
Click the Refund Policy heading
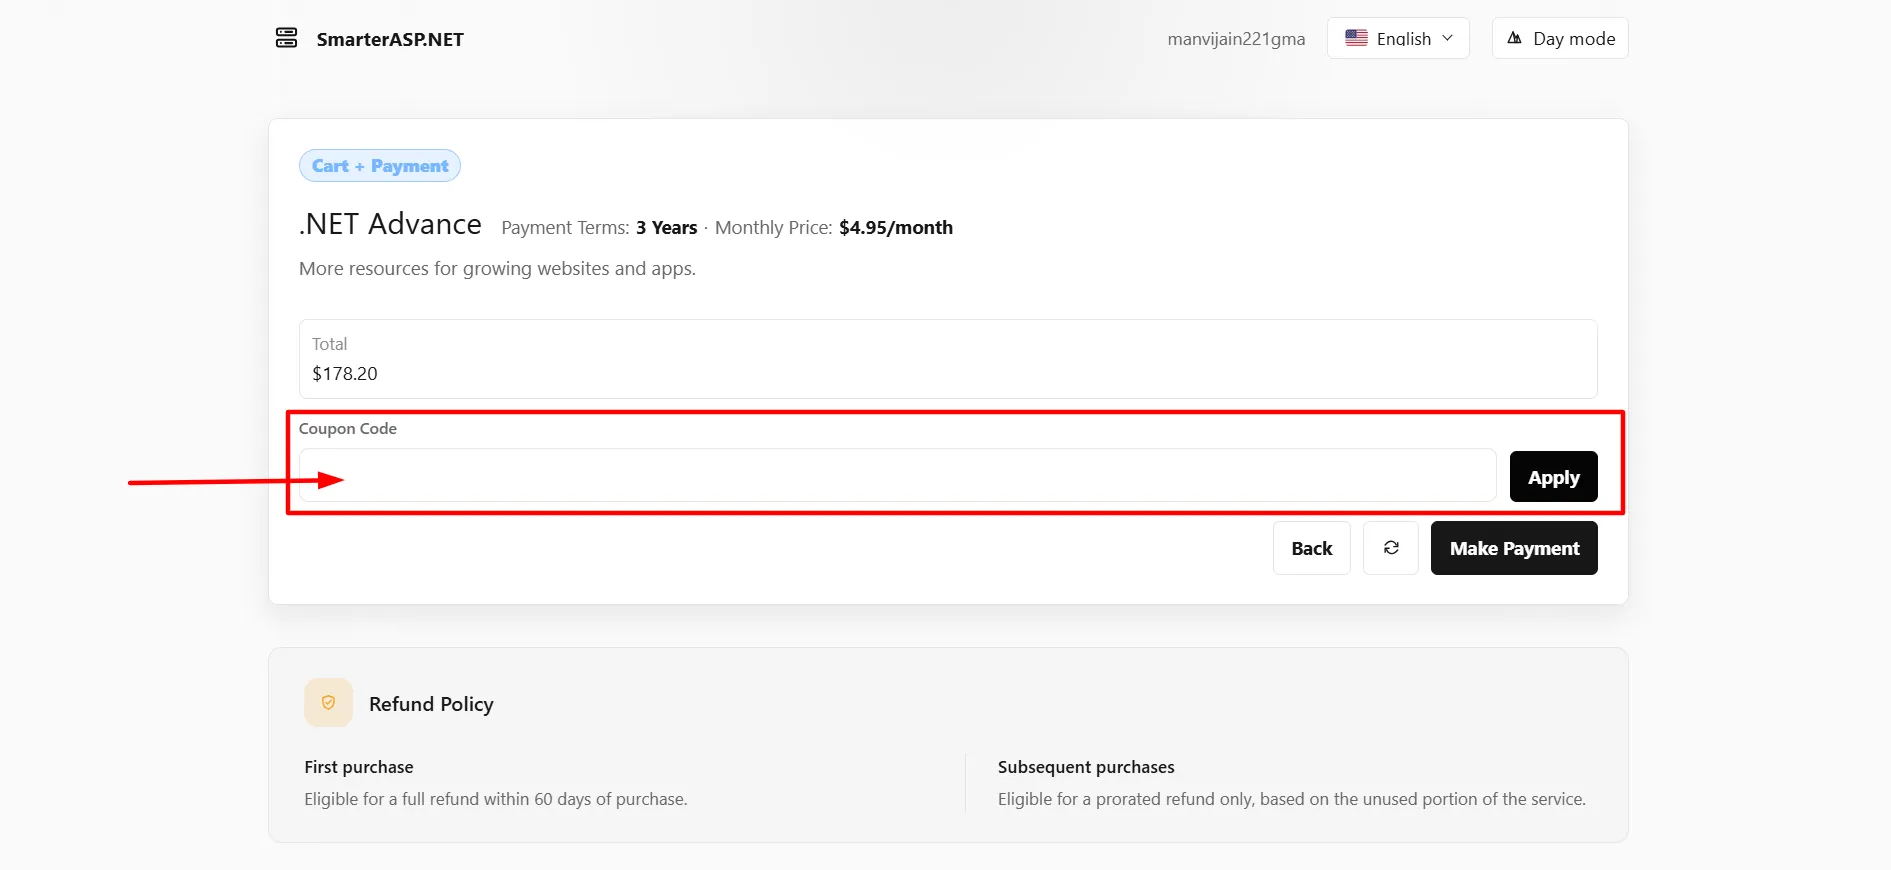coord(431,704)
